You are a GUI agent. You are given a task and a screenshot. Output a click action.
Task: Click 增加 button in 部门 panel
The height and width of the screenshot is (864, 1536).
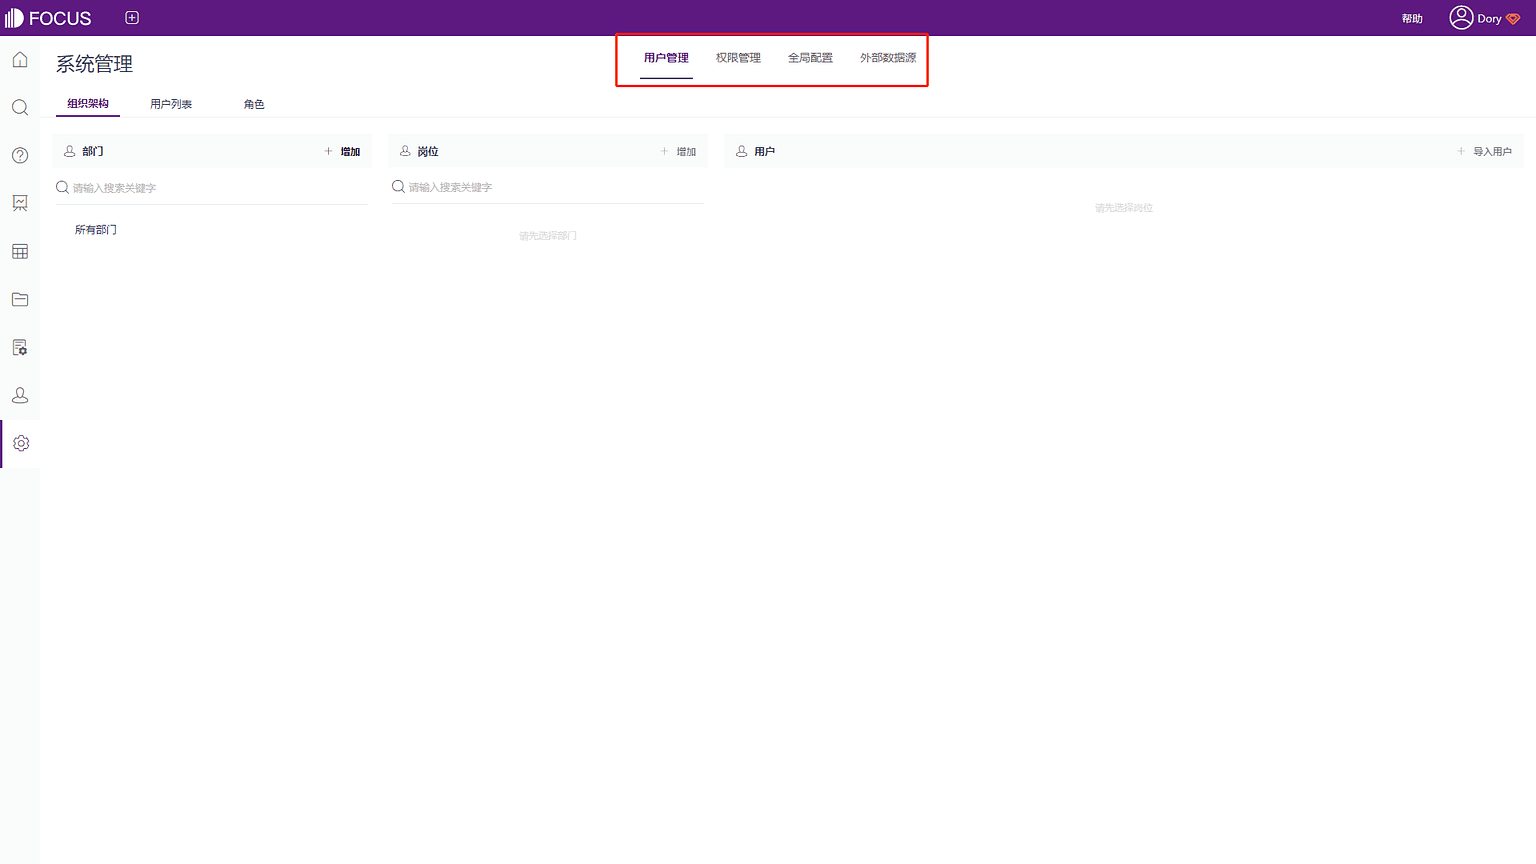coord(350,152)
